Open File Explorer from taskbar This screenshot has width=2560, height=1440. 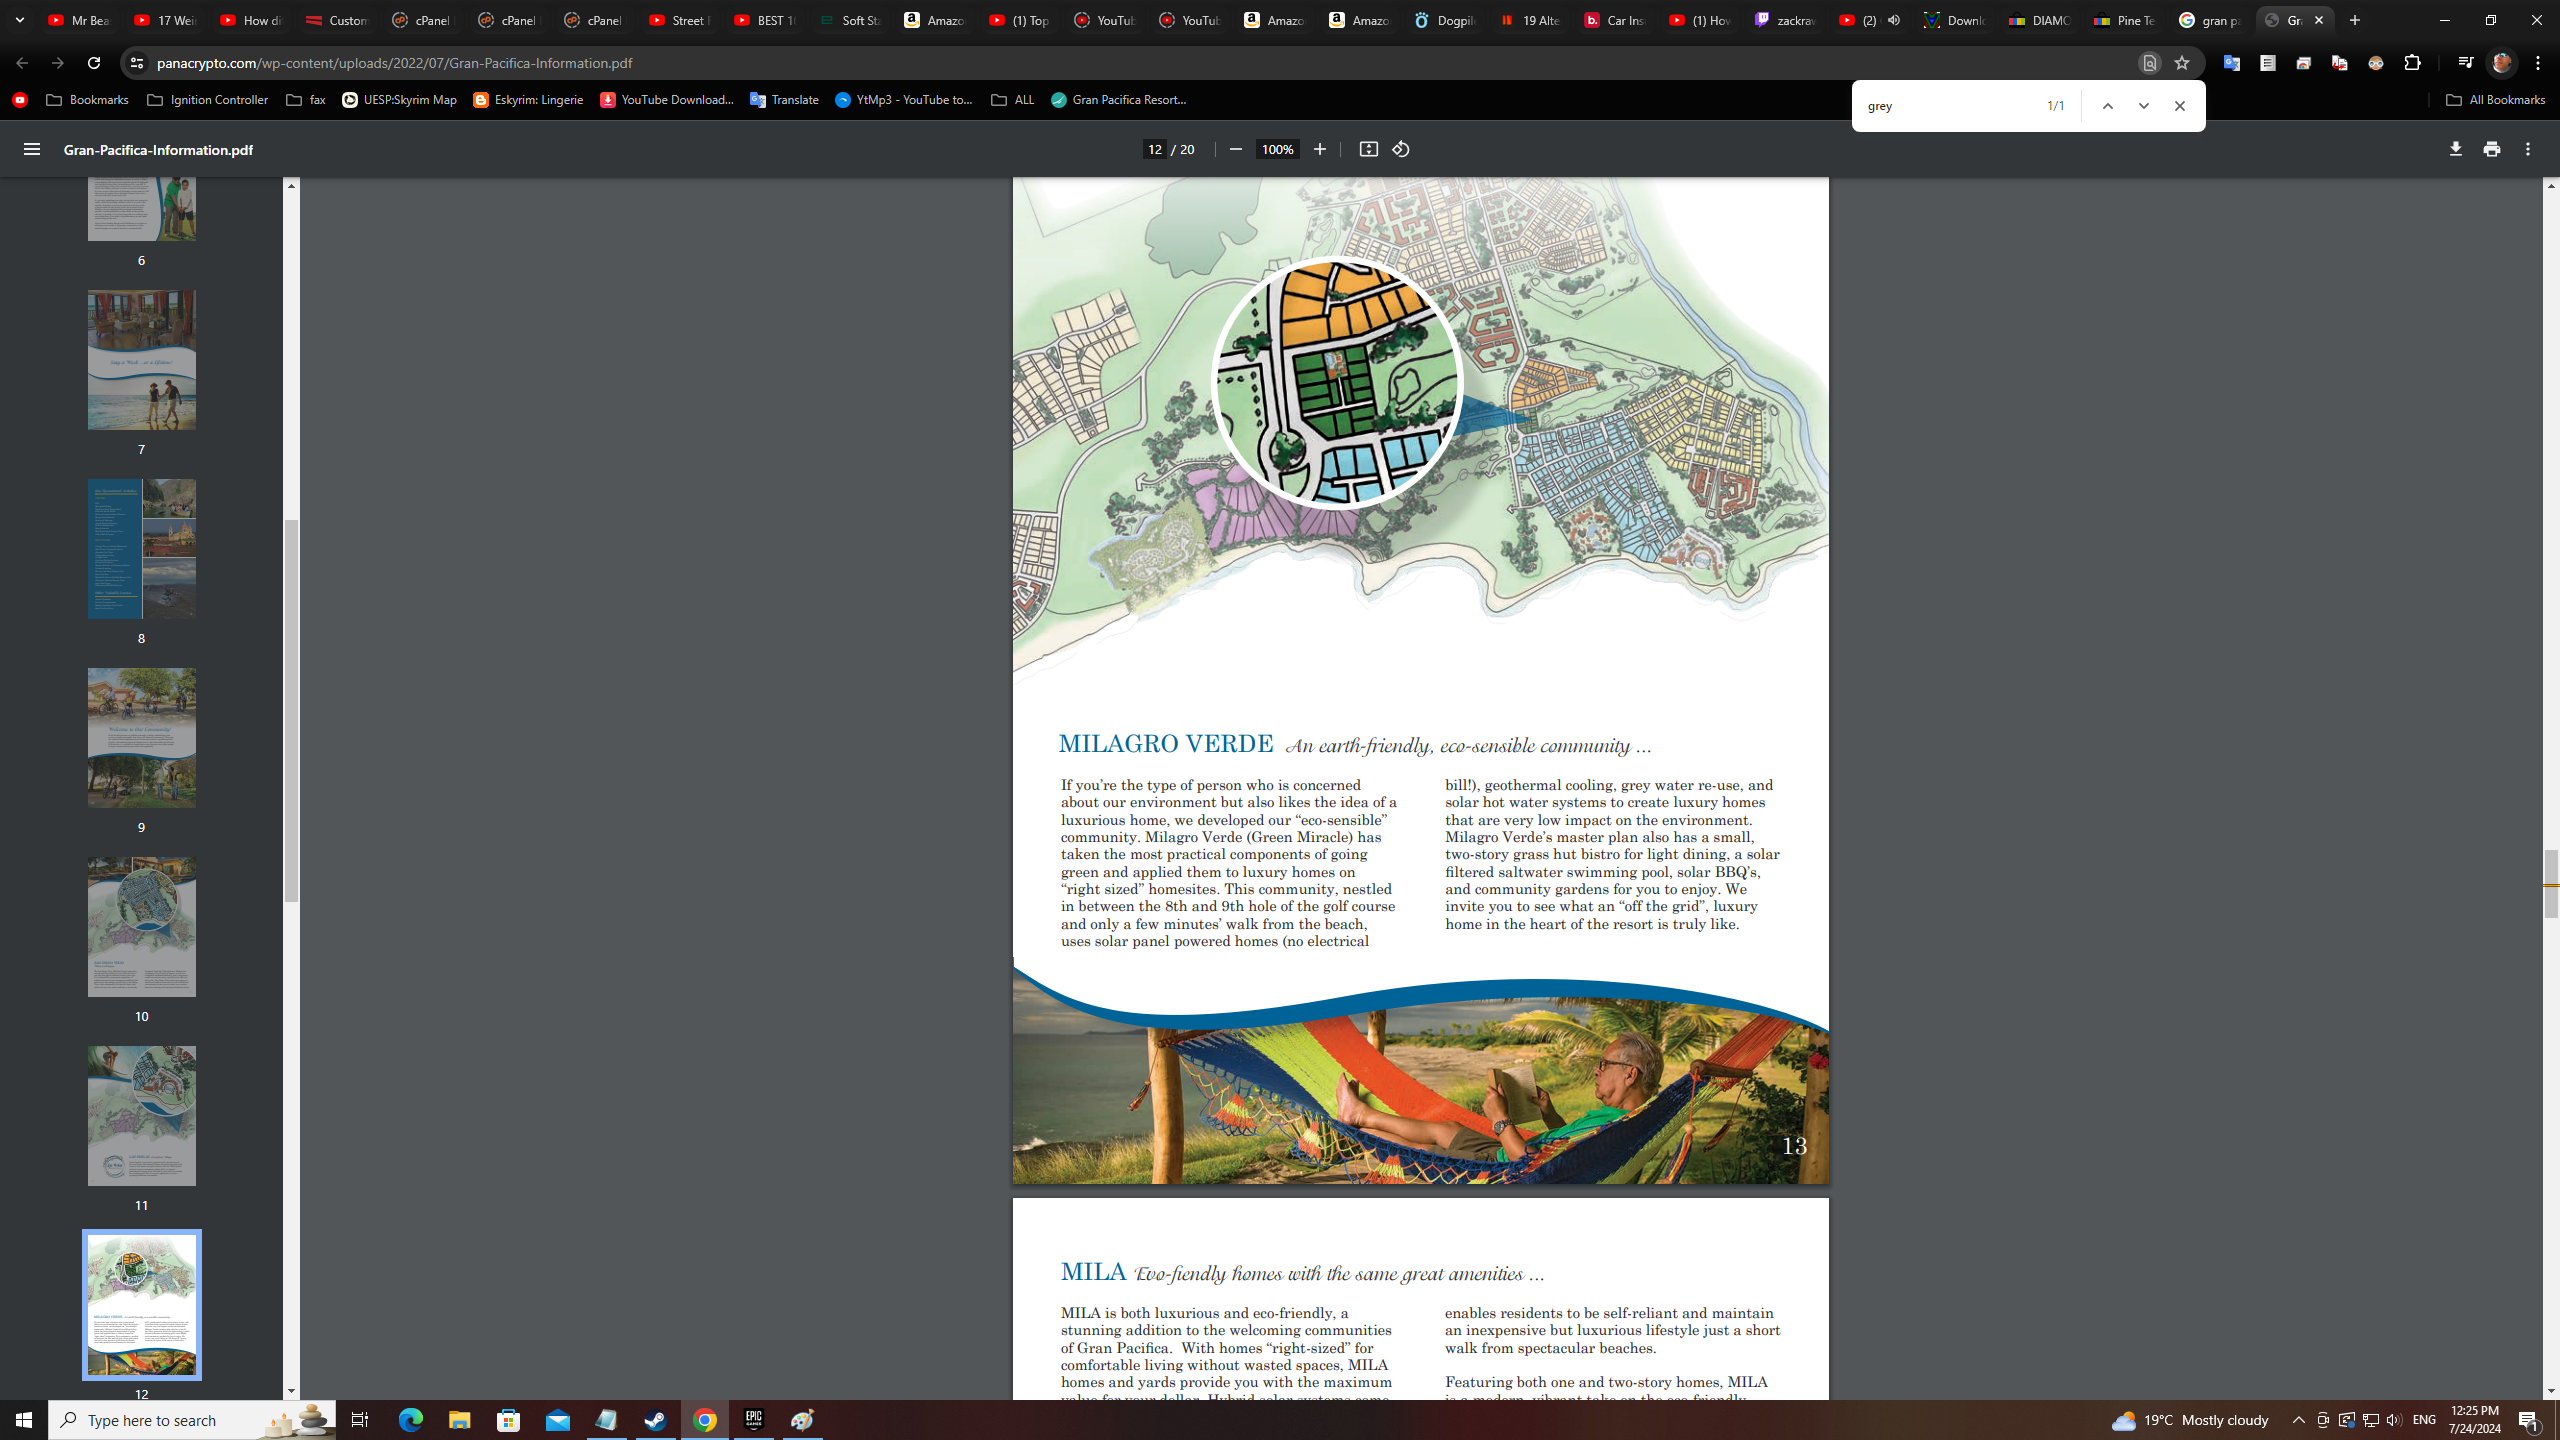[x=459, y=1420]
